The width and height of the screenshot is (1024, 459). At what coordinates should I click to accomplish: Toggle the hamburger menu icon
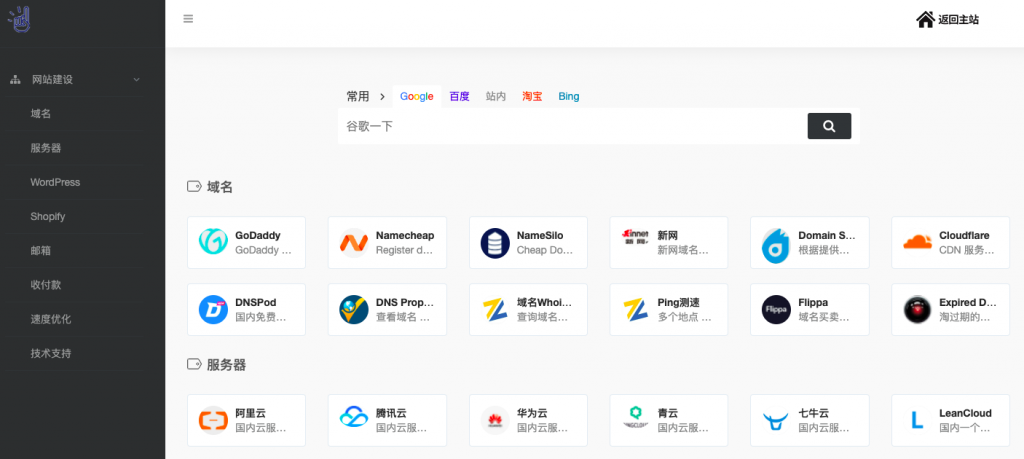tap(188, 19)
